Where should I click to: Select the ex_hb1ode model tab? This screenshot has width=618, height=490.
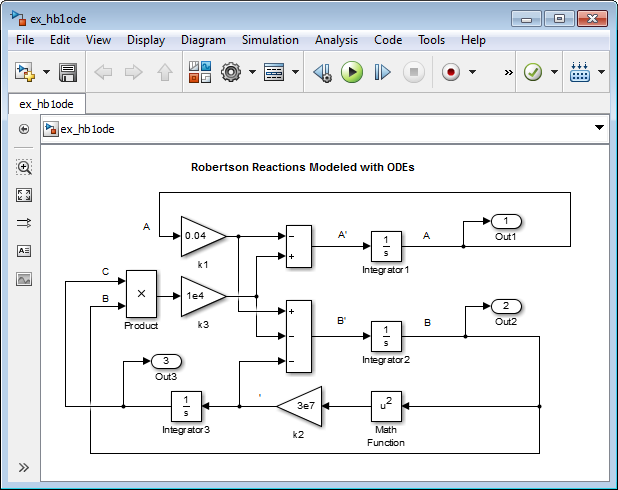pos(47,104)
